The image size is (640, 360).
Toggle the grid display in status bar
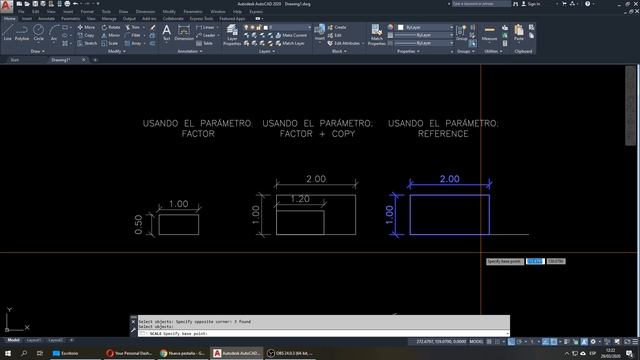(489, 342)
